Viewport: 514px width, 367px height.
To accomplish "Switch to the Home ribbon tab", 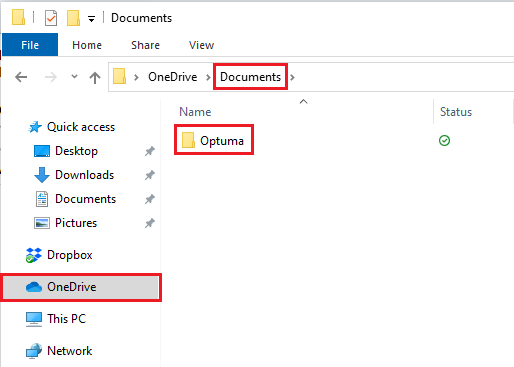I will coord(87,45).
